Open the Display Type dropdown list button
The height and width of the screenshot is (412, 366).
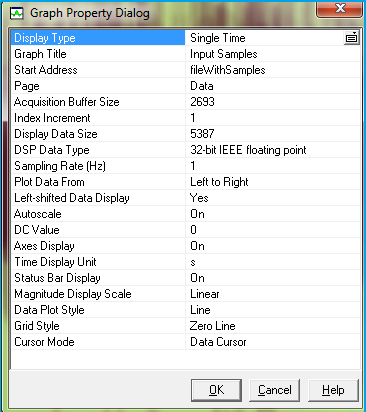[x=351, y=38]
